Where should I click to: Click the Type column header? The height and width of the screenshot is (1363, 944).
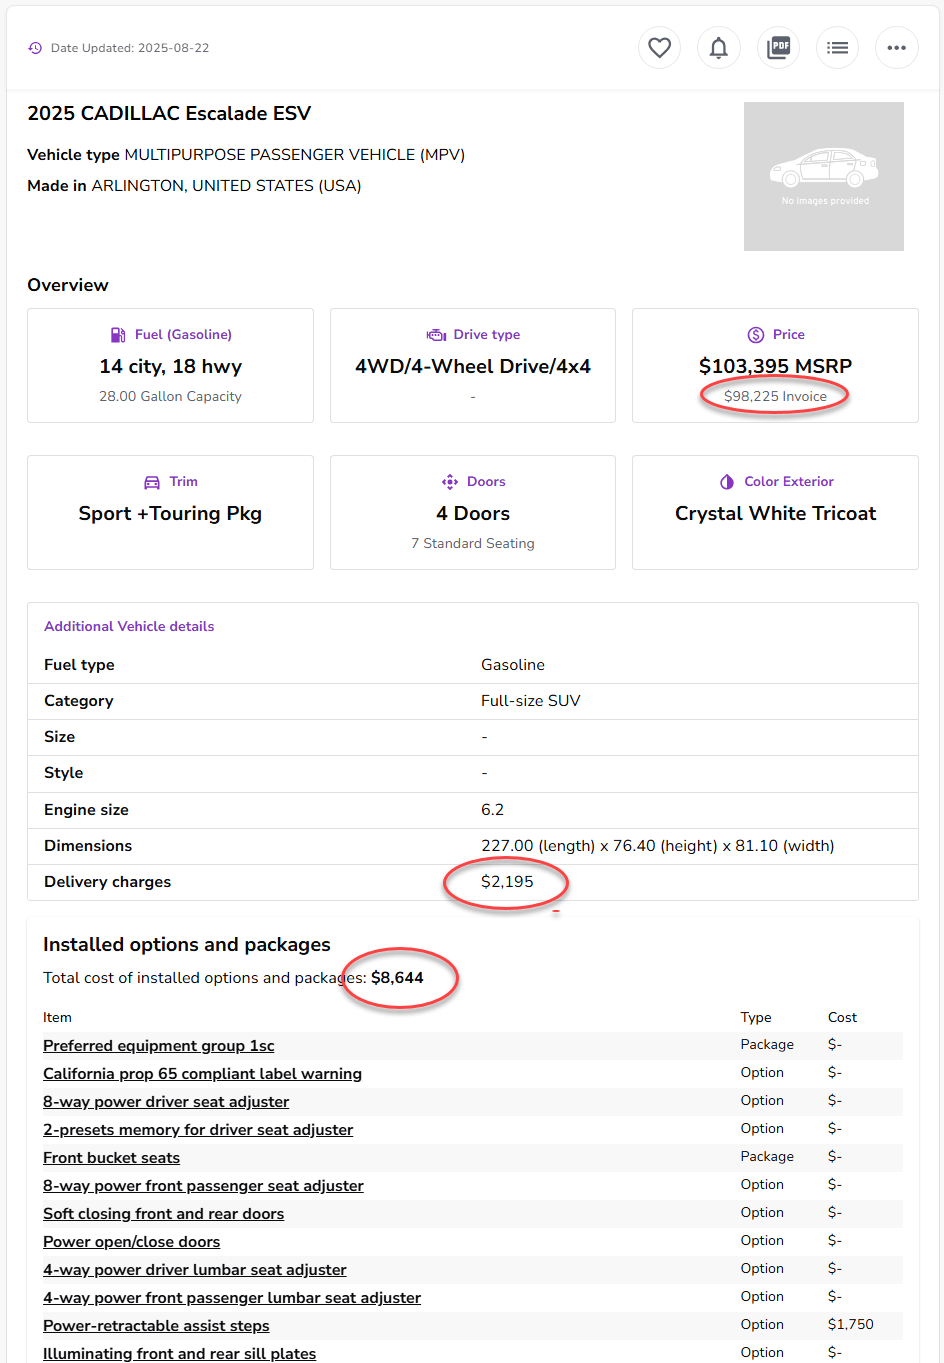pos(756,1017)
